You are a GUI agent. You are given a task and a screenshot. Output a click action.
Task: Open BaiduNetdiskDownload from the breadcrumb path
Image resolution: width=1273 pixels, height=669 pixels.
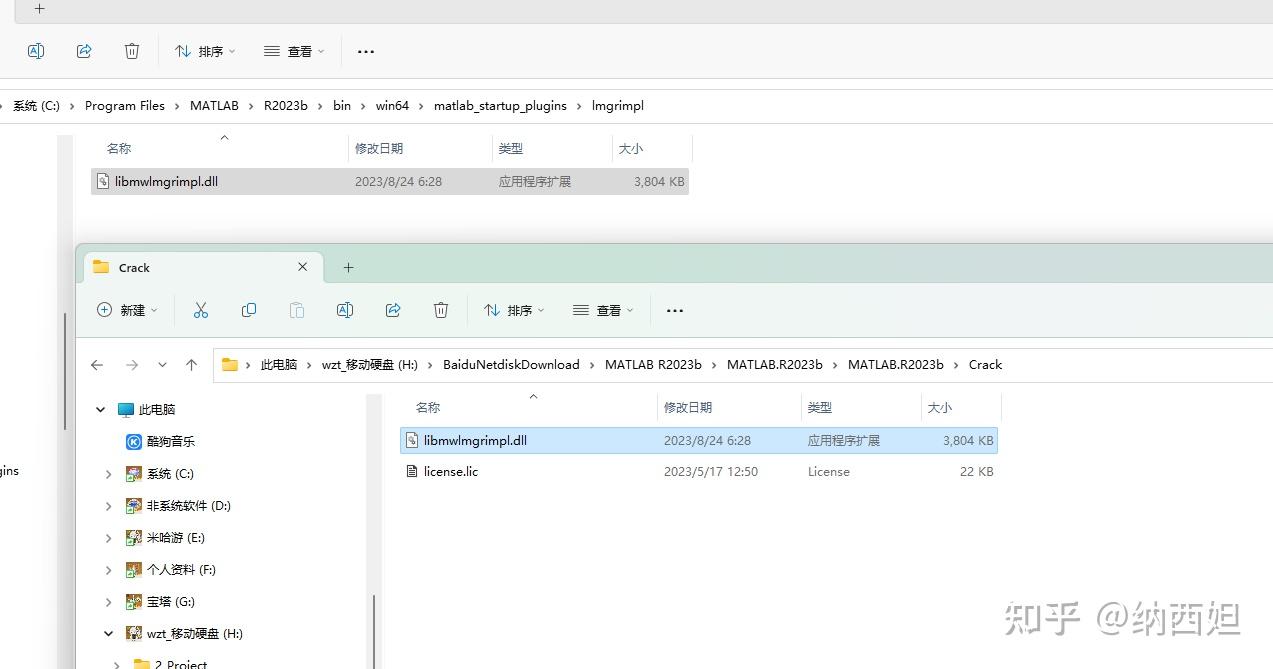click(511, 364)
